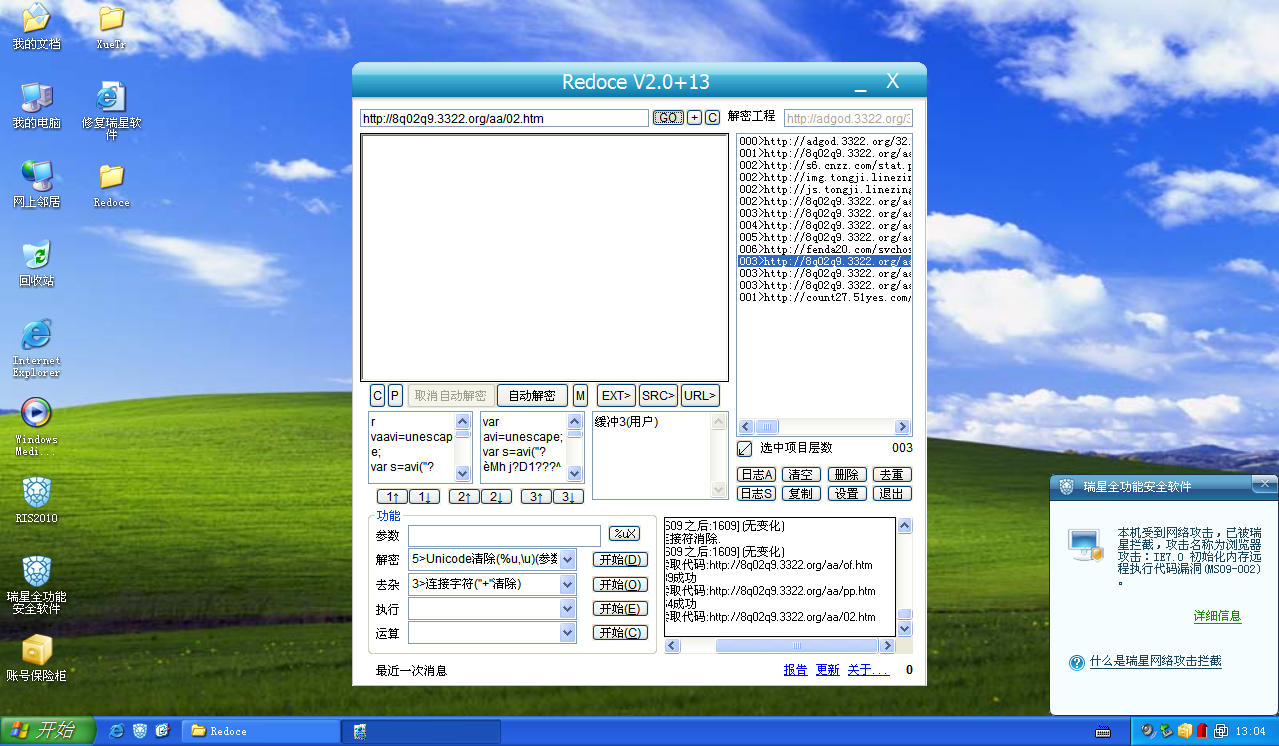Viewport: 1279px width, 746px height.
Task: Open the 详细信息 link in Rising popup
Action: coord(1217,616)
